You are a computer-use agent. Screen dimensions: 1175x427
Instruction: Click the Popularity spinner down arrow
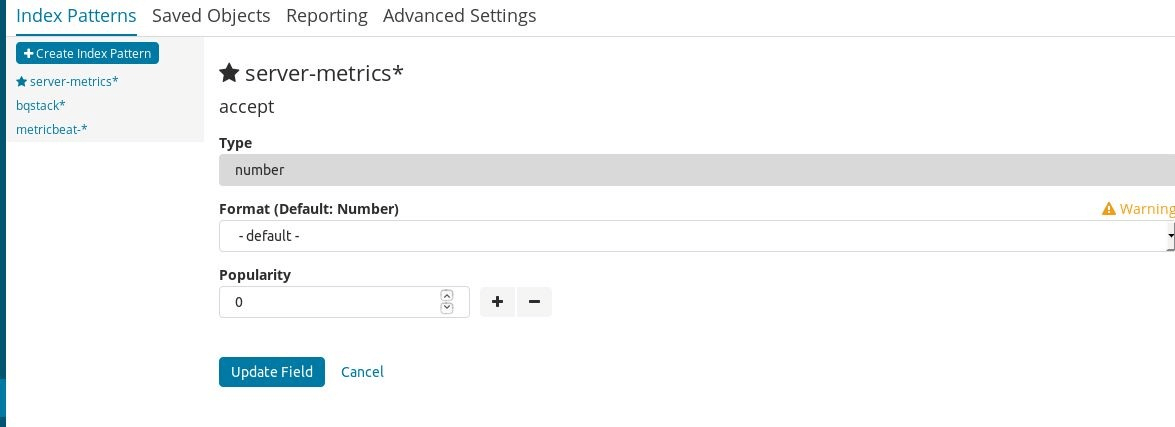(447, 308)
